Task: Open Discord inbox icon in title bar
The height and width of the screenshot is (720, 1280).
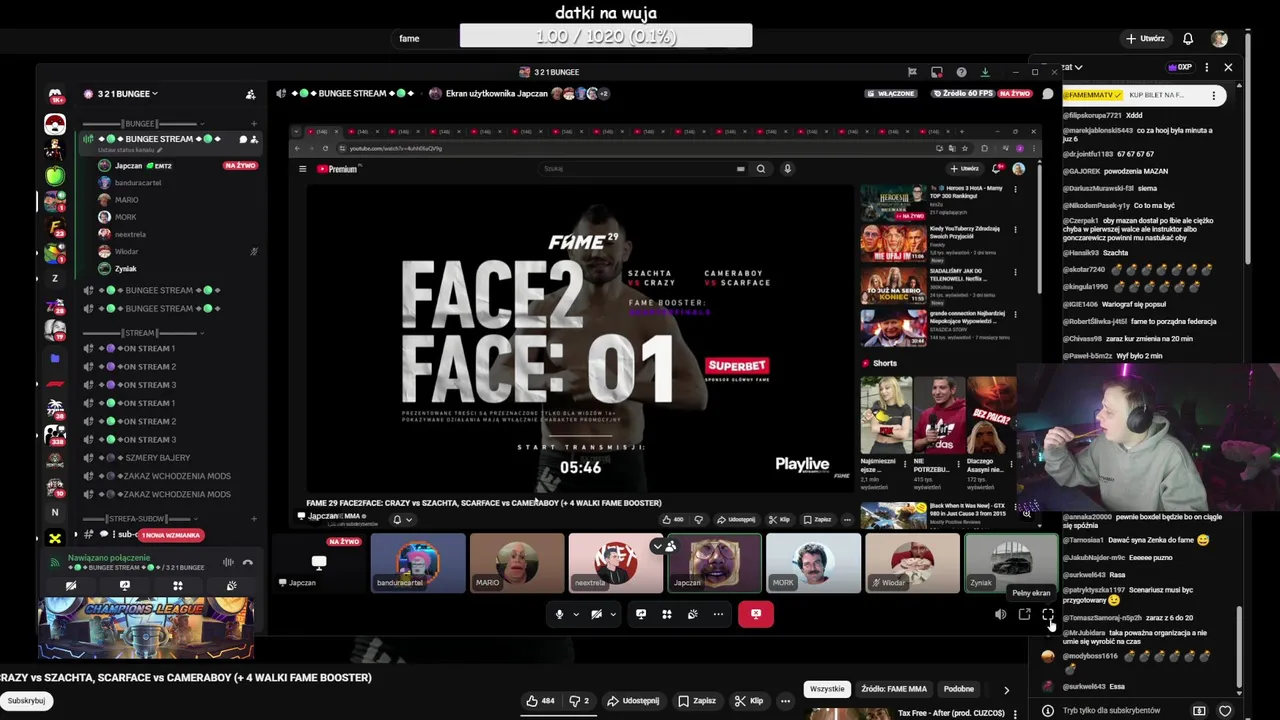Action: pyautogui.click(x=937, y=72)
